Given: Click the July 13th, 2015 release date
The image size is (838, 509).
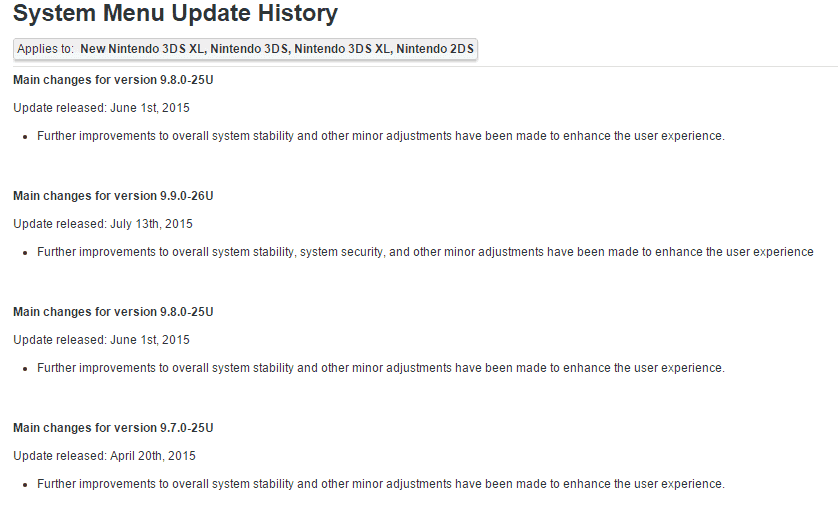Looking at the screenshot, I should pos(151,224).
